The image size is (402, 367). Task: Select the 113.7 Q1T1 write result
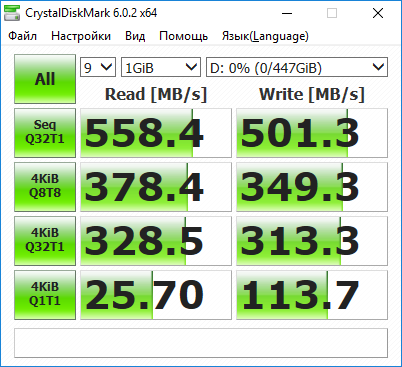(312, 295)
